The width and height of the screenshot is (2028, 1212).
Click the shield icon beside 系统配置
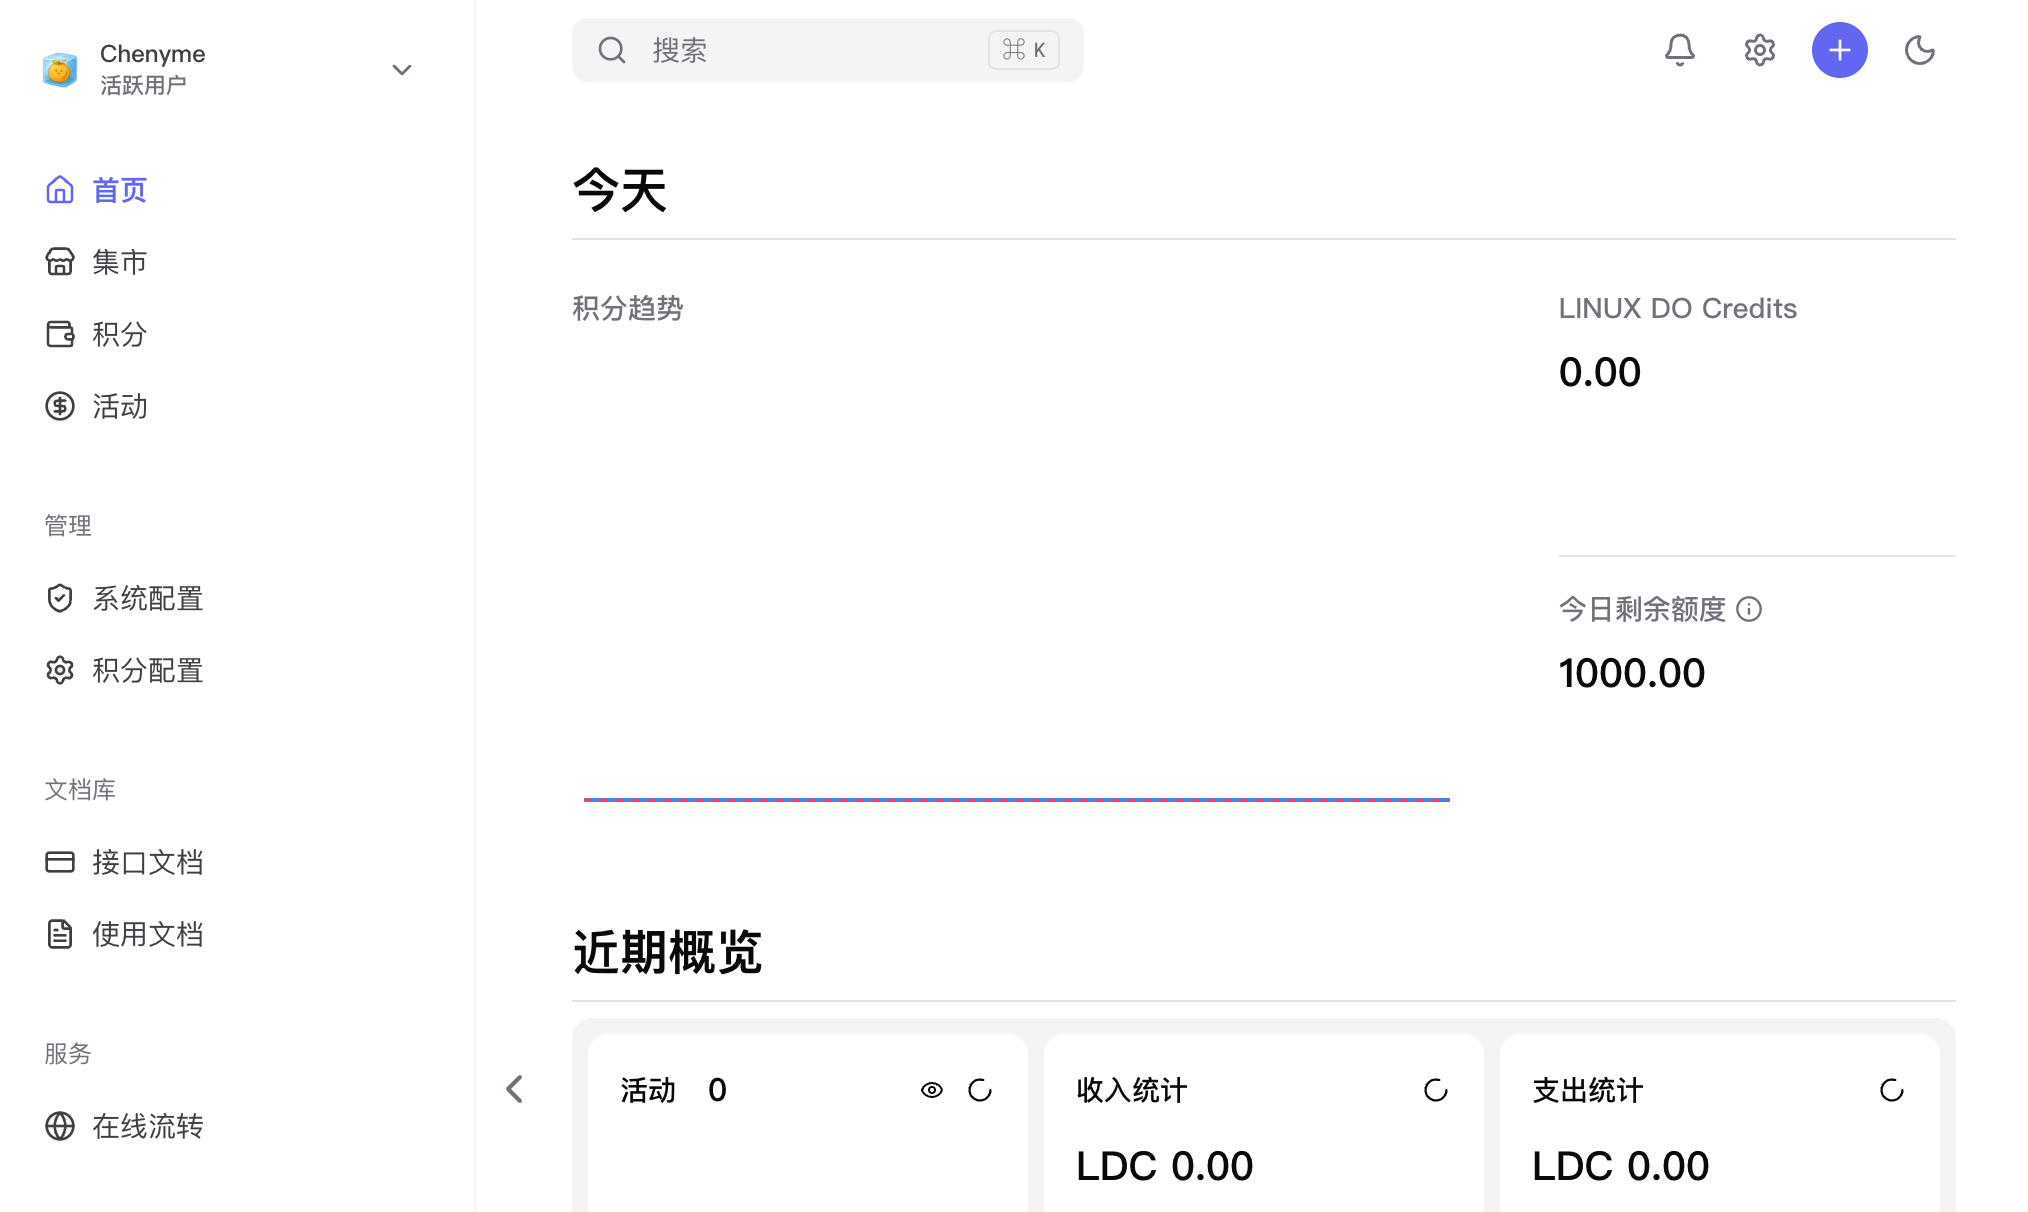click(60, 598)
